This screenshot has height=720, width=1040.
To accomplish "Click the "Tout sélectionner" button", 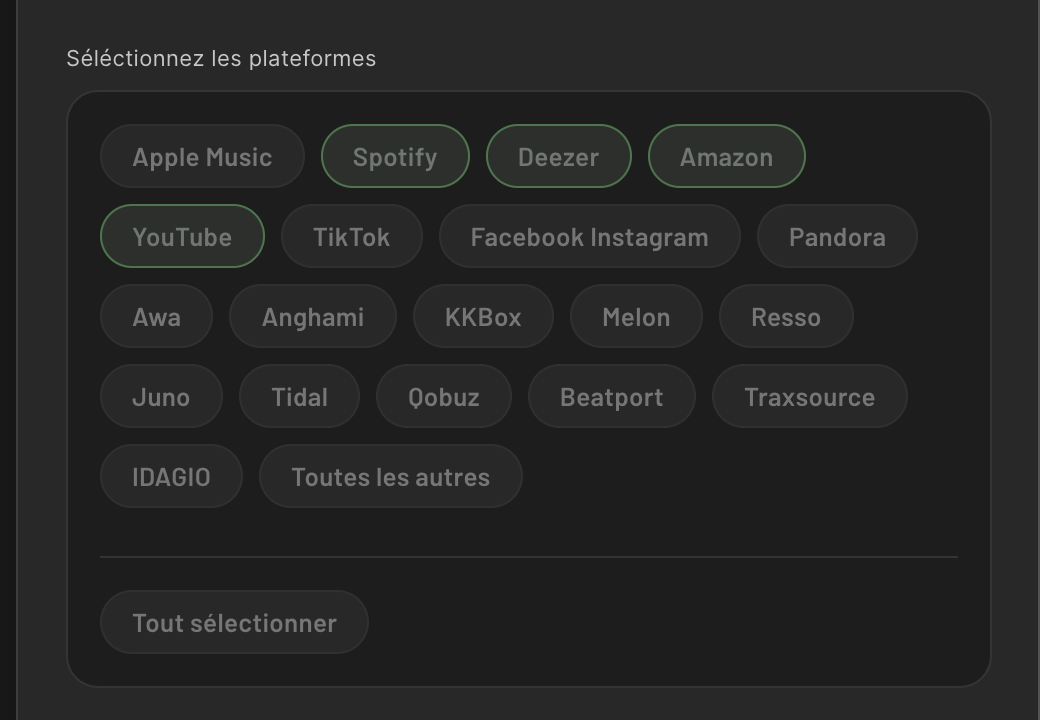I will (x=234, y=623).
